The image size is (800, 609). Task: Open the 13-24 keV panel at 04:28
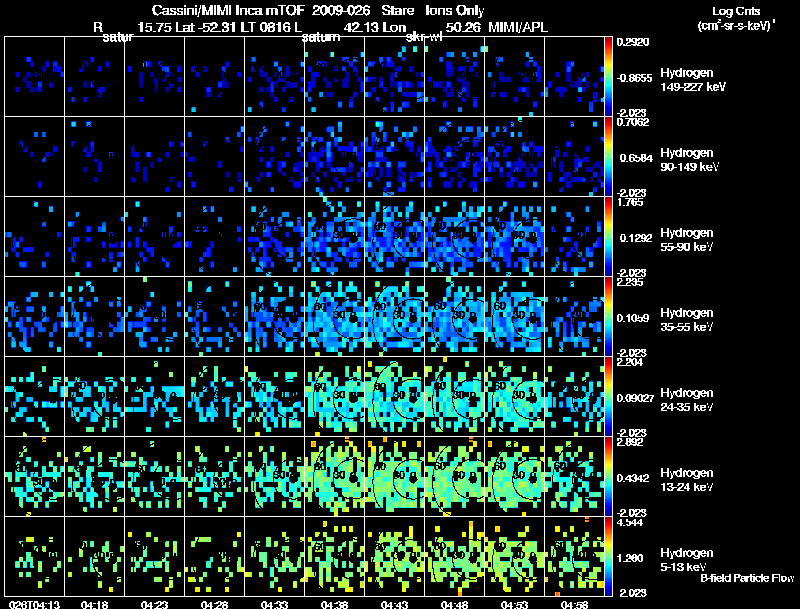[214, 476]
